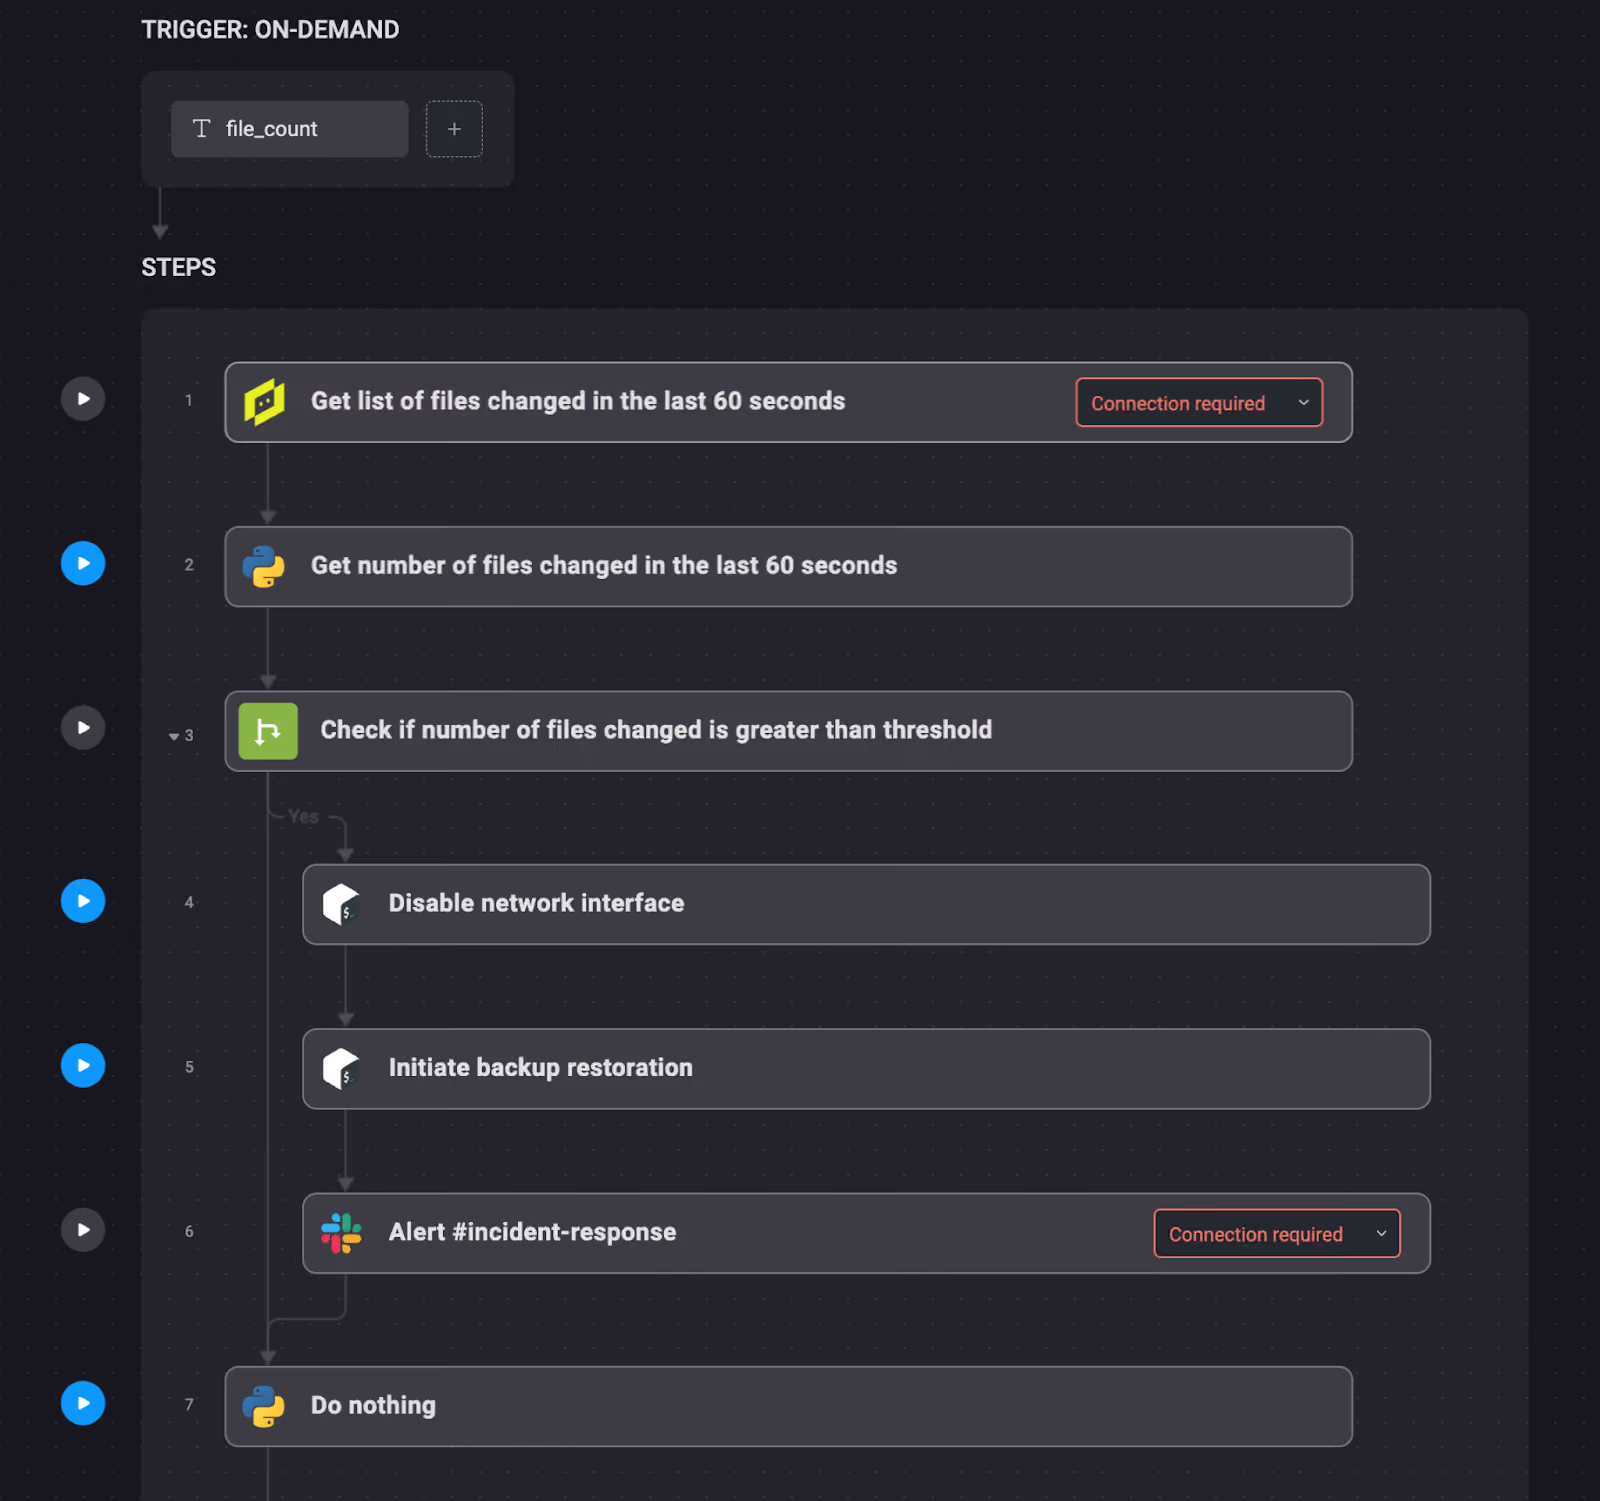The width and height of the screenshot is (1600, 1501).
Task: Click the Slack icon on Alert step
Action: pos(341,1233)
